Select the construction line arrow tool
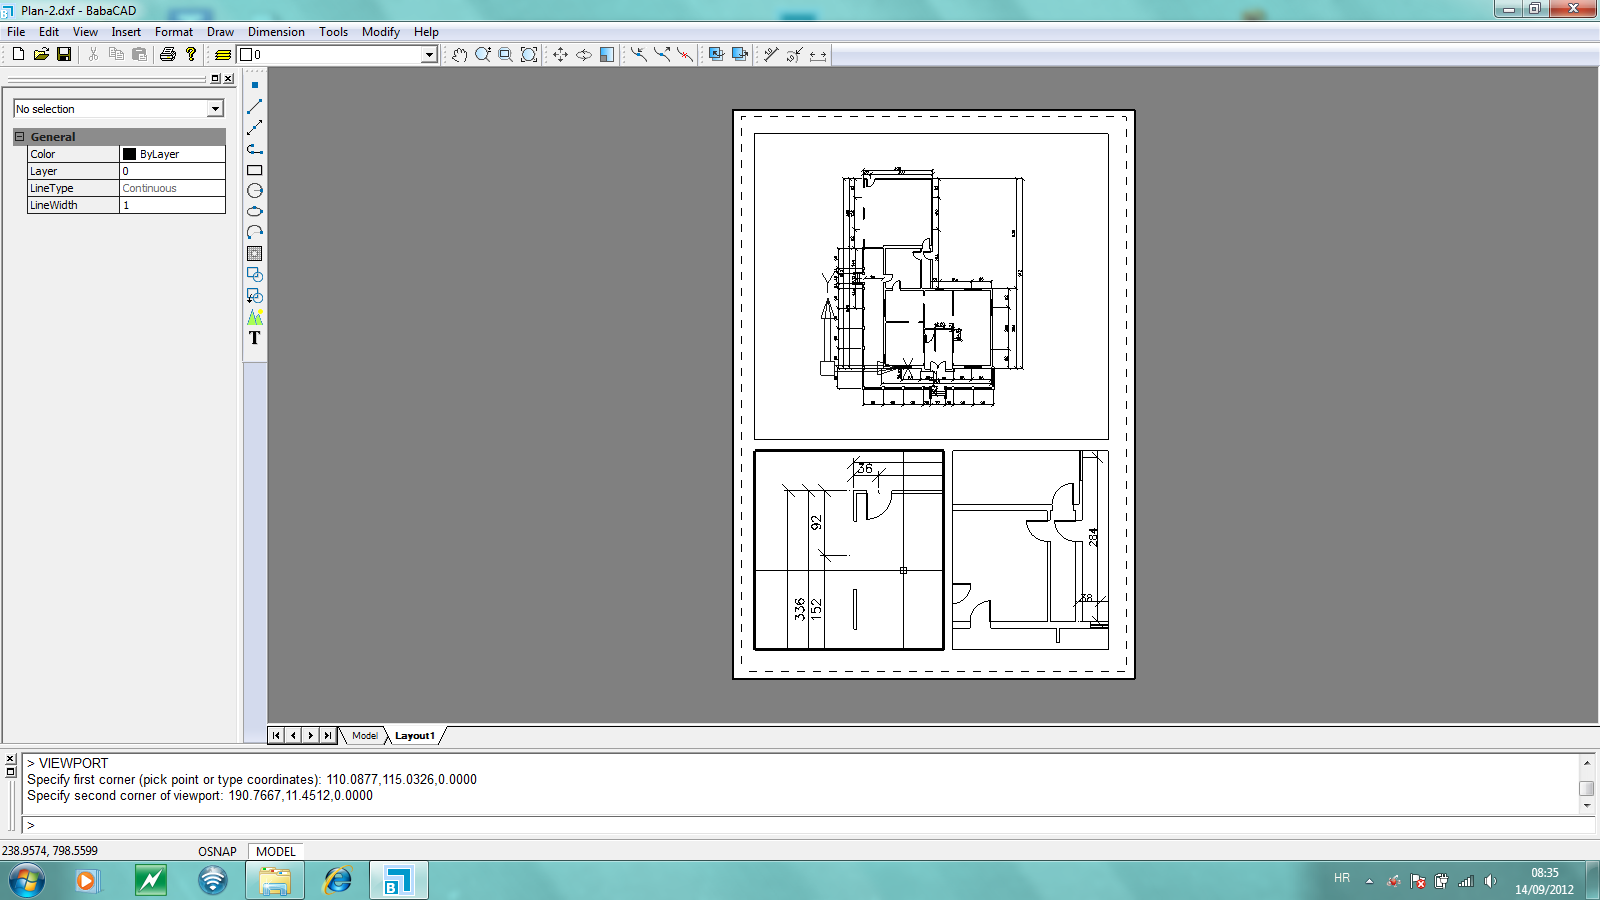Screen dimensions: 1600x900 255,127
